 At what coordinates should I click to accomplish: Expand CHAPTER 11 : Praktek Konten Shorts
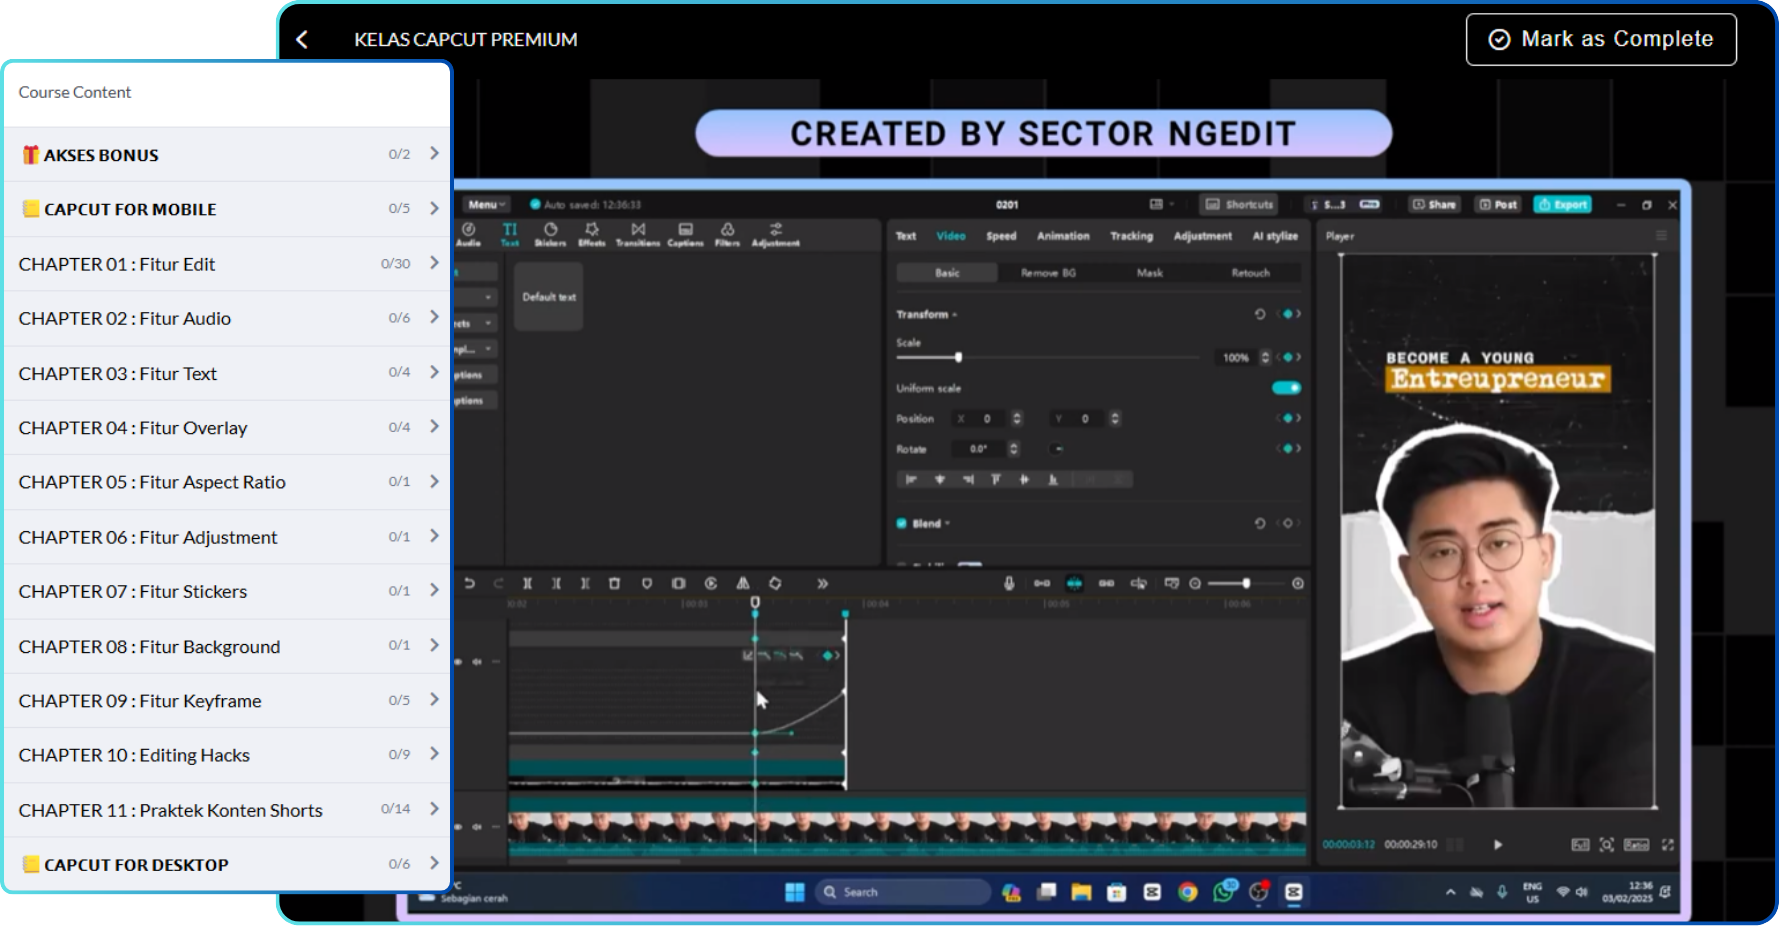(x=226, y=810)
